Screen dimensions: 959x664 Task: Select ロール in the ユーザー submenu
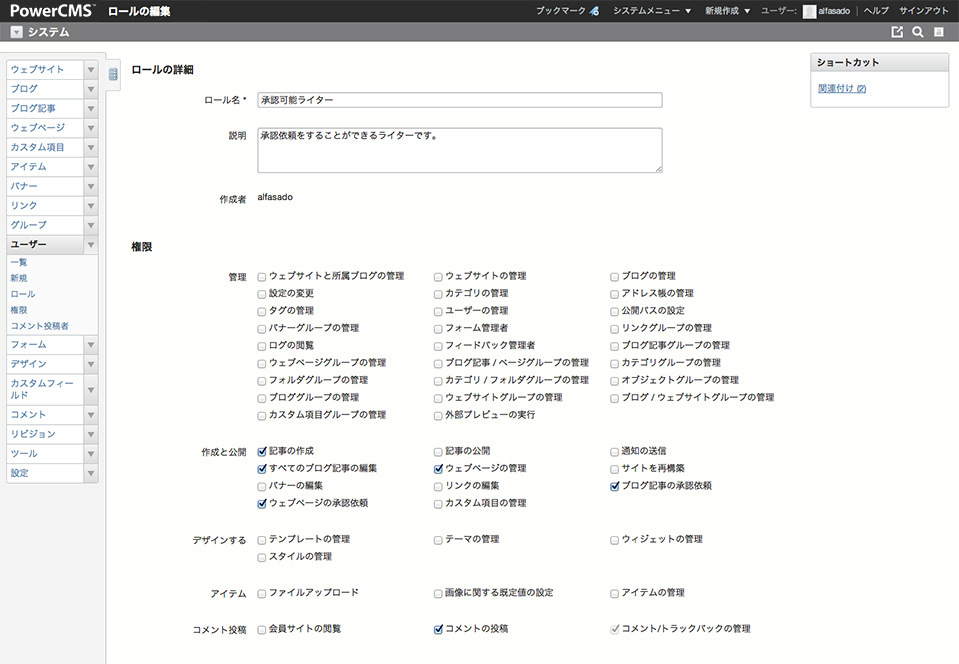click(22, 294)
